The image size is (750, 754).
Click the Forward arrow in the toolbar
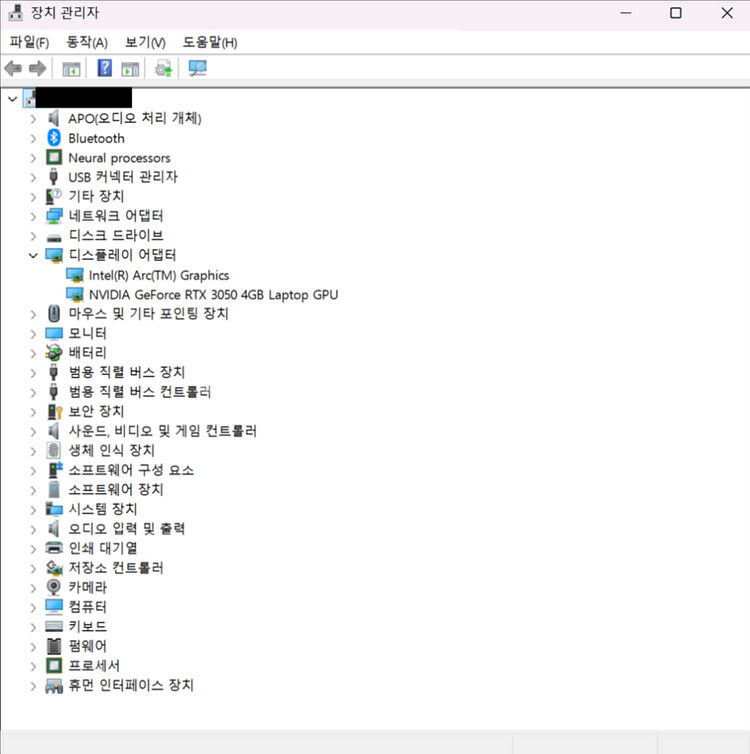[37, 68]
